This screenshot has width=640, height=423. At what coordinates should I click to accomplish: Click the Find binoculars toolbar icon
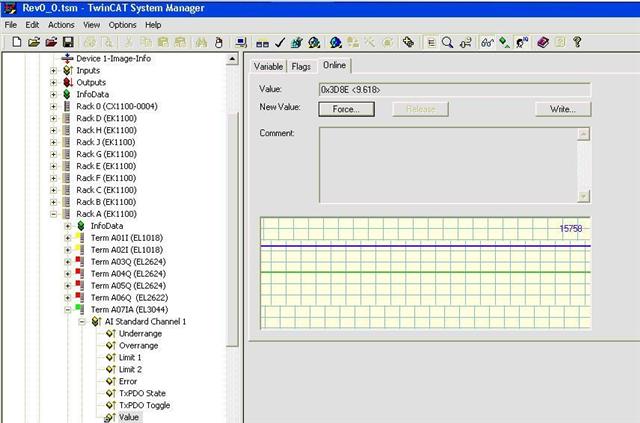pos(201,42)
